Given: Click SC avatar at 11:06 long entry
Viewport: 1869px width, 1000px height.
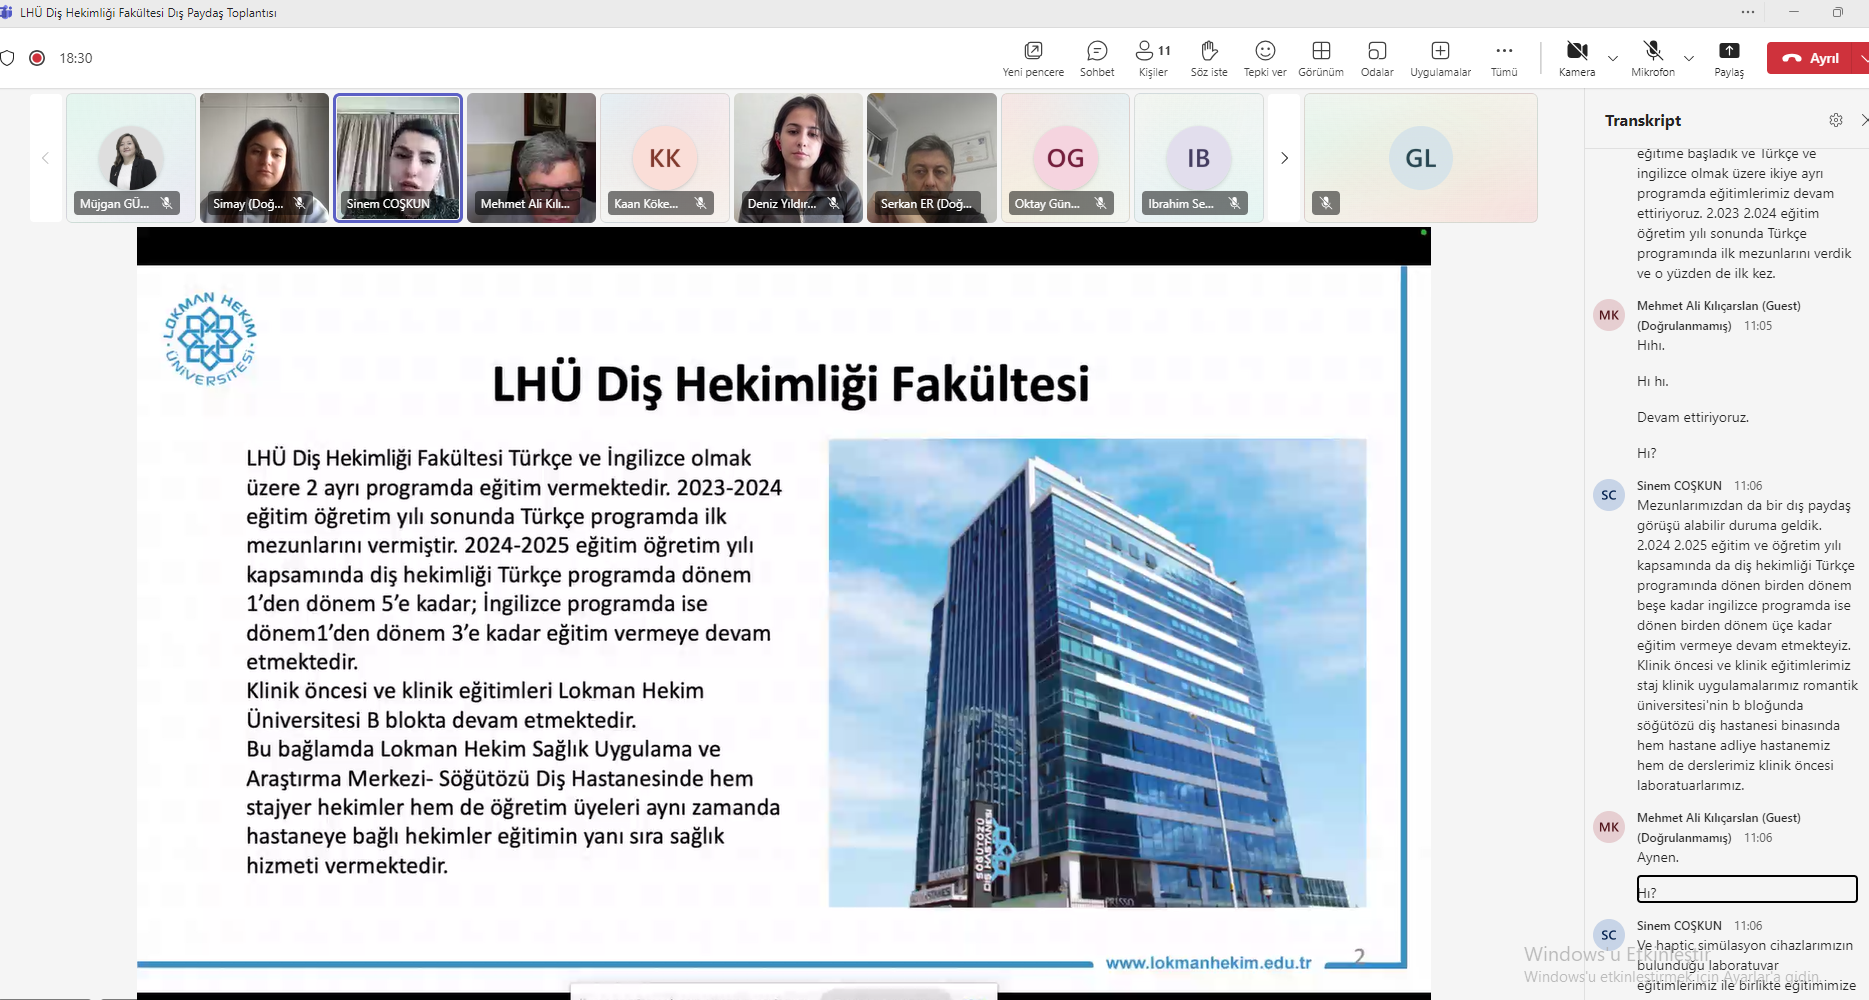Looking at the screenshot, I should [1609, 495].
